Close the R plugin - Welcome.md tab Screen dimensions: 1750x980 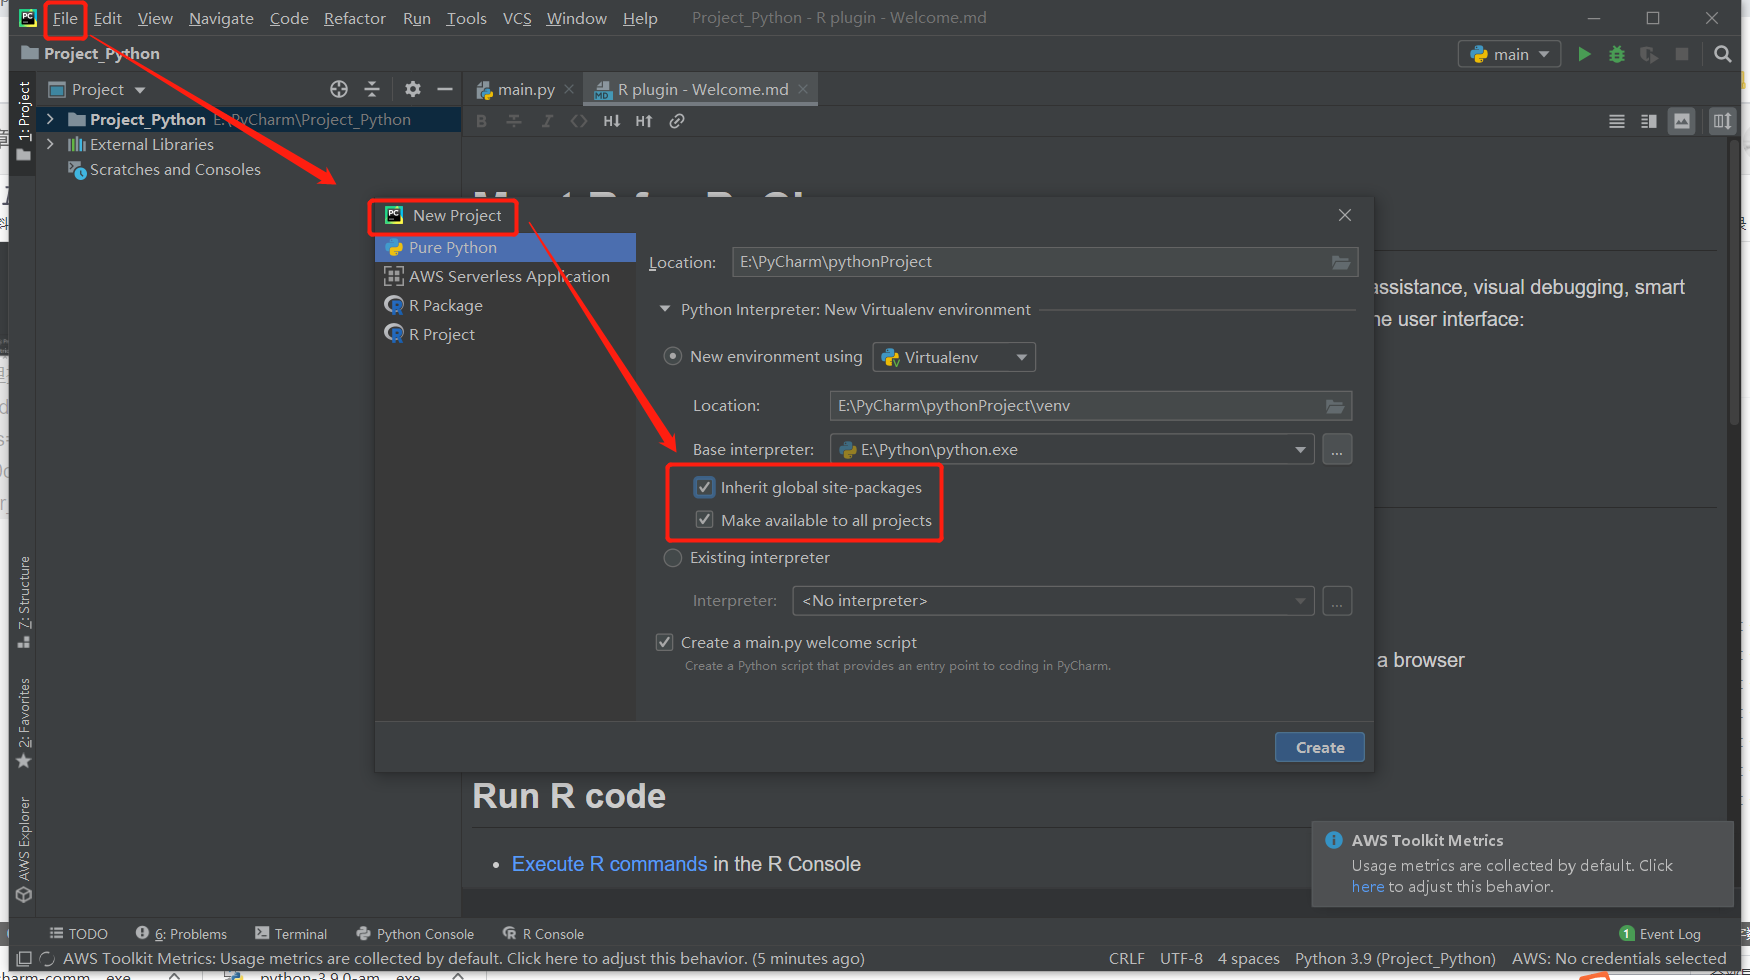(x=803, y=89)
